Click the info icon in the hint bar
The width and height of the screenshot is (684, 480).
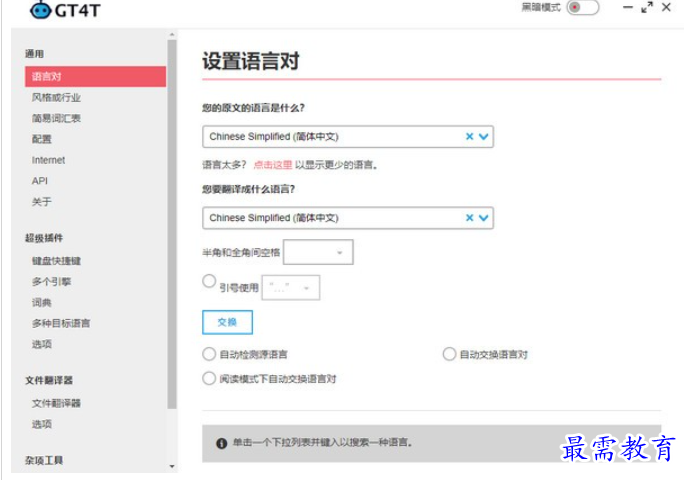pos(222,443)
